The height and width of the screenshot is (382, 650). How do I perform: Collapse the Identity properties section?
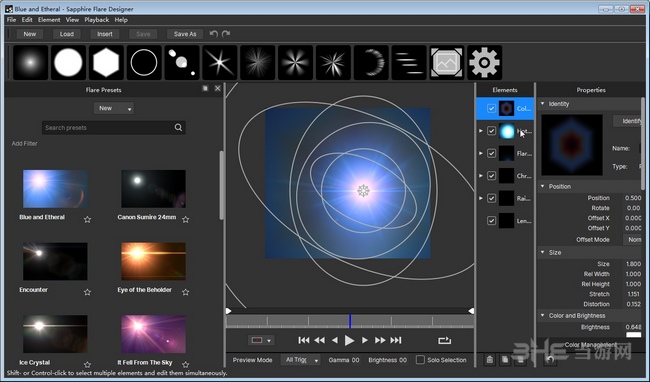(x=543, y=103)
